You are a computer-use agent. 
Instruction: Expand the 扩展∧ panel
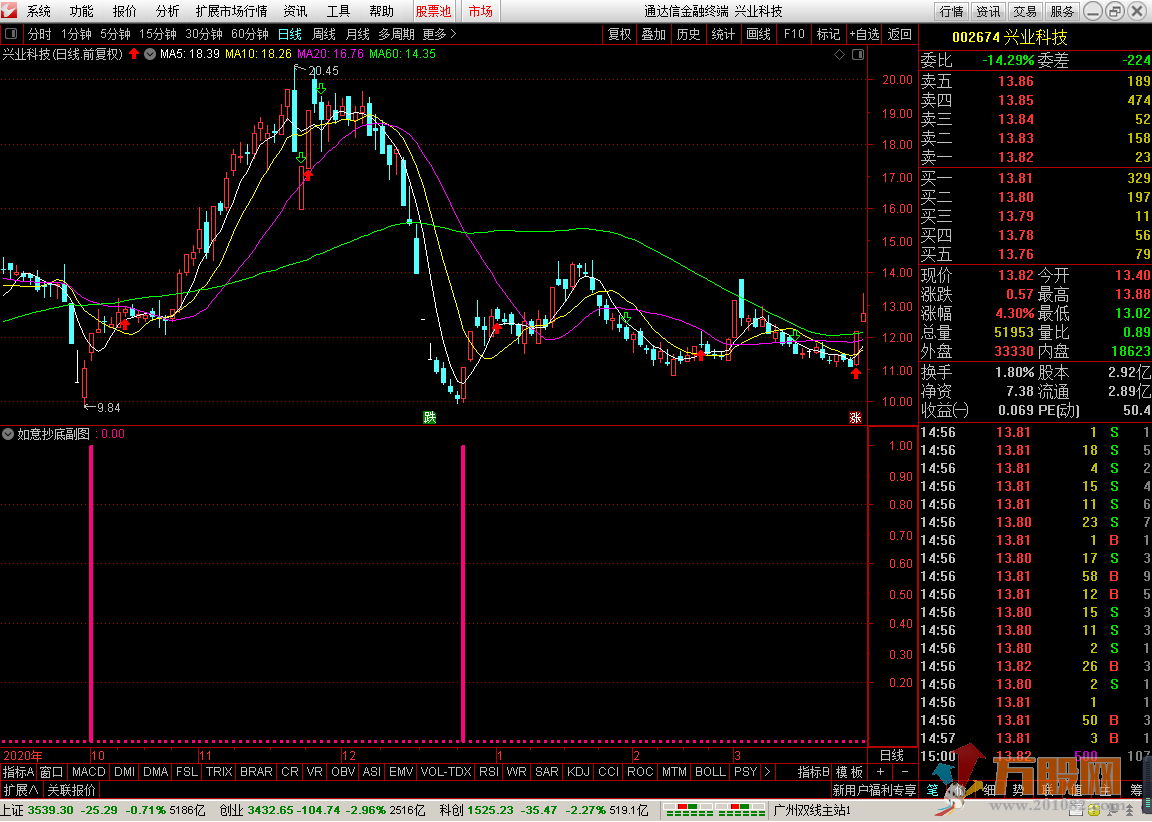click(x=21, y=790)
